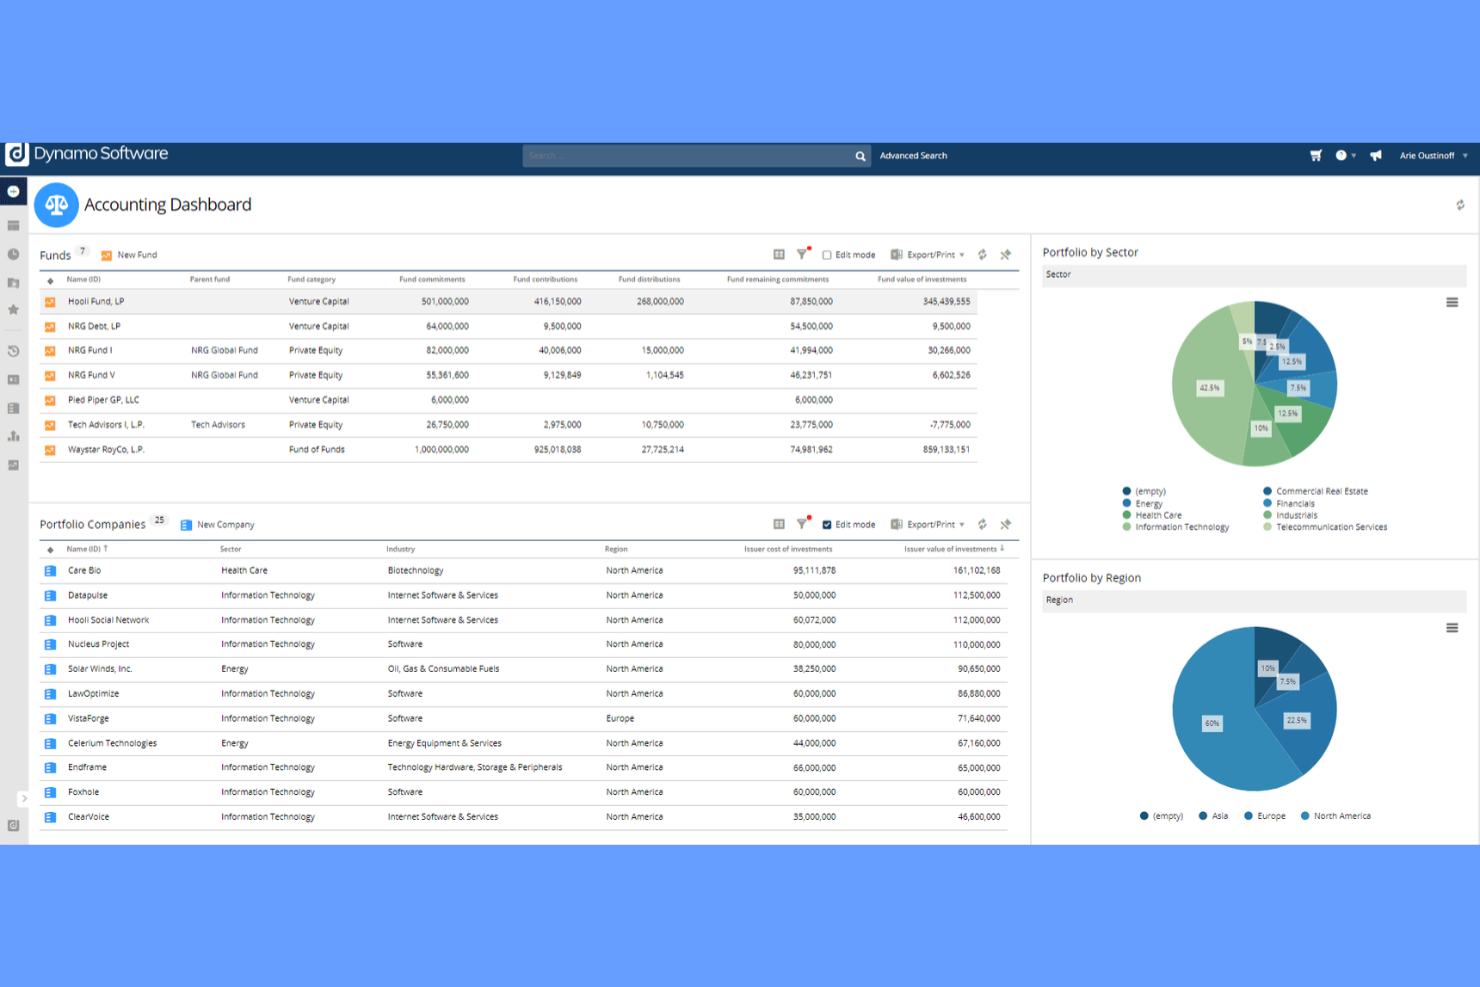Screen dimensions: 1480x987
Task: Select the Energy sector legend swatch
Action: [x=1127, y=503]
